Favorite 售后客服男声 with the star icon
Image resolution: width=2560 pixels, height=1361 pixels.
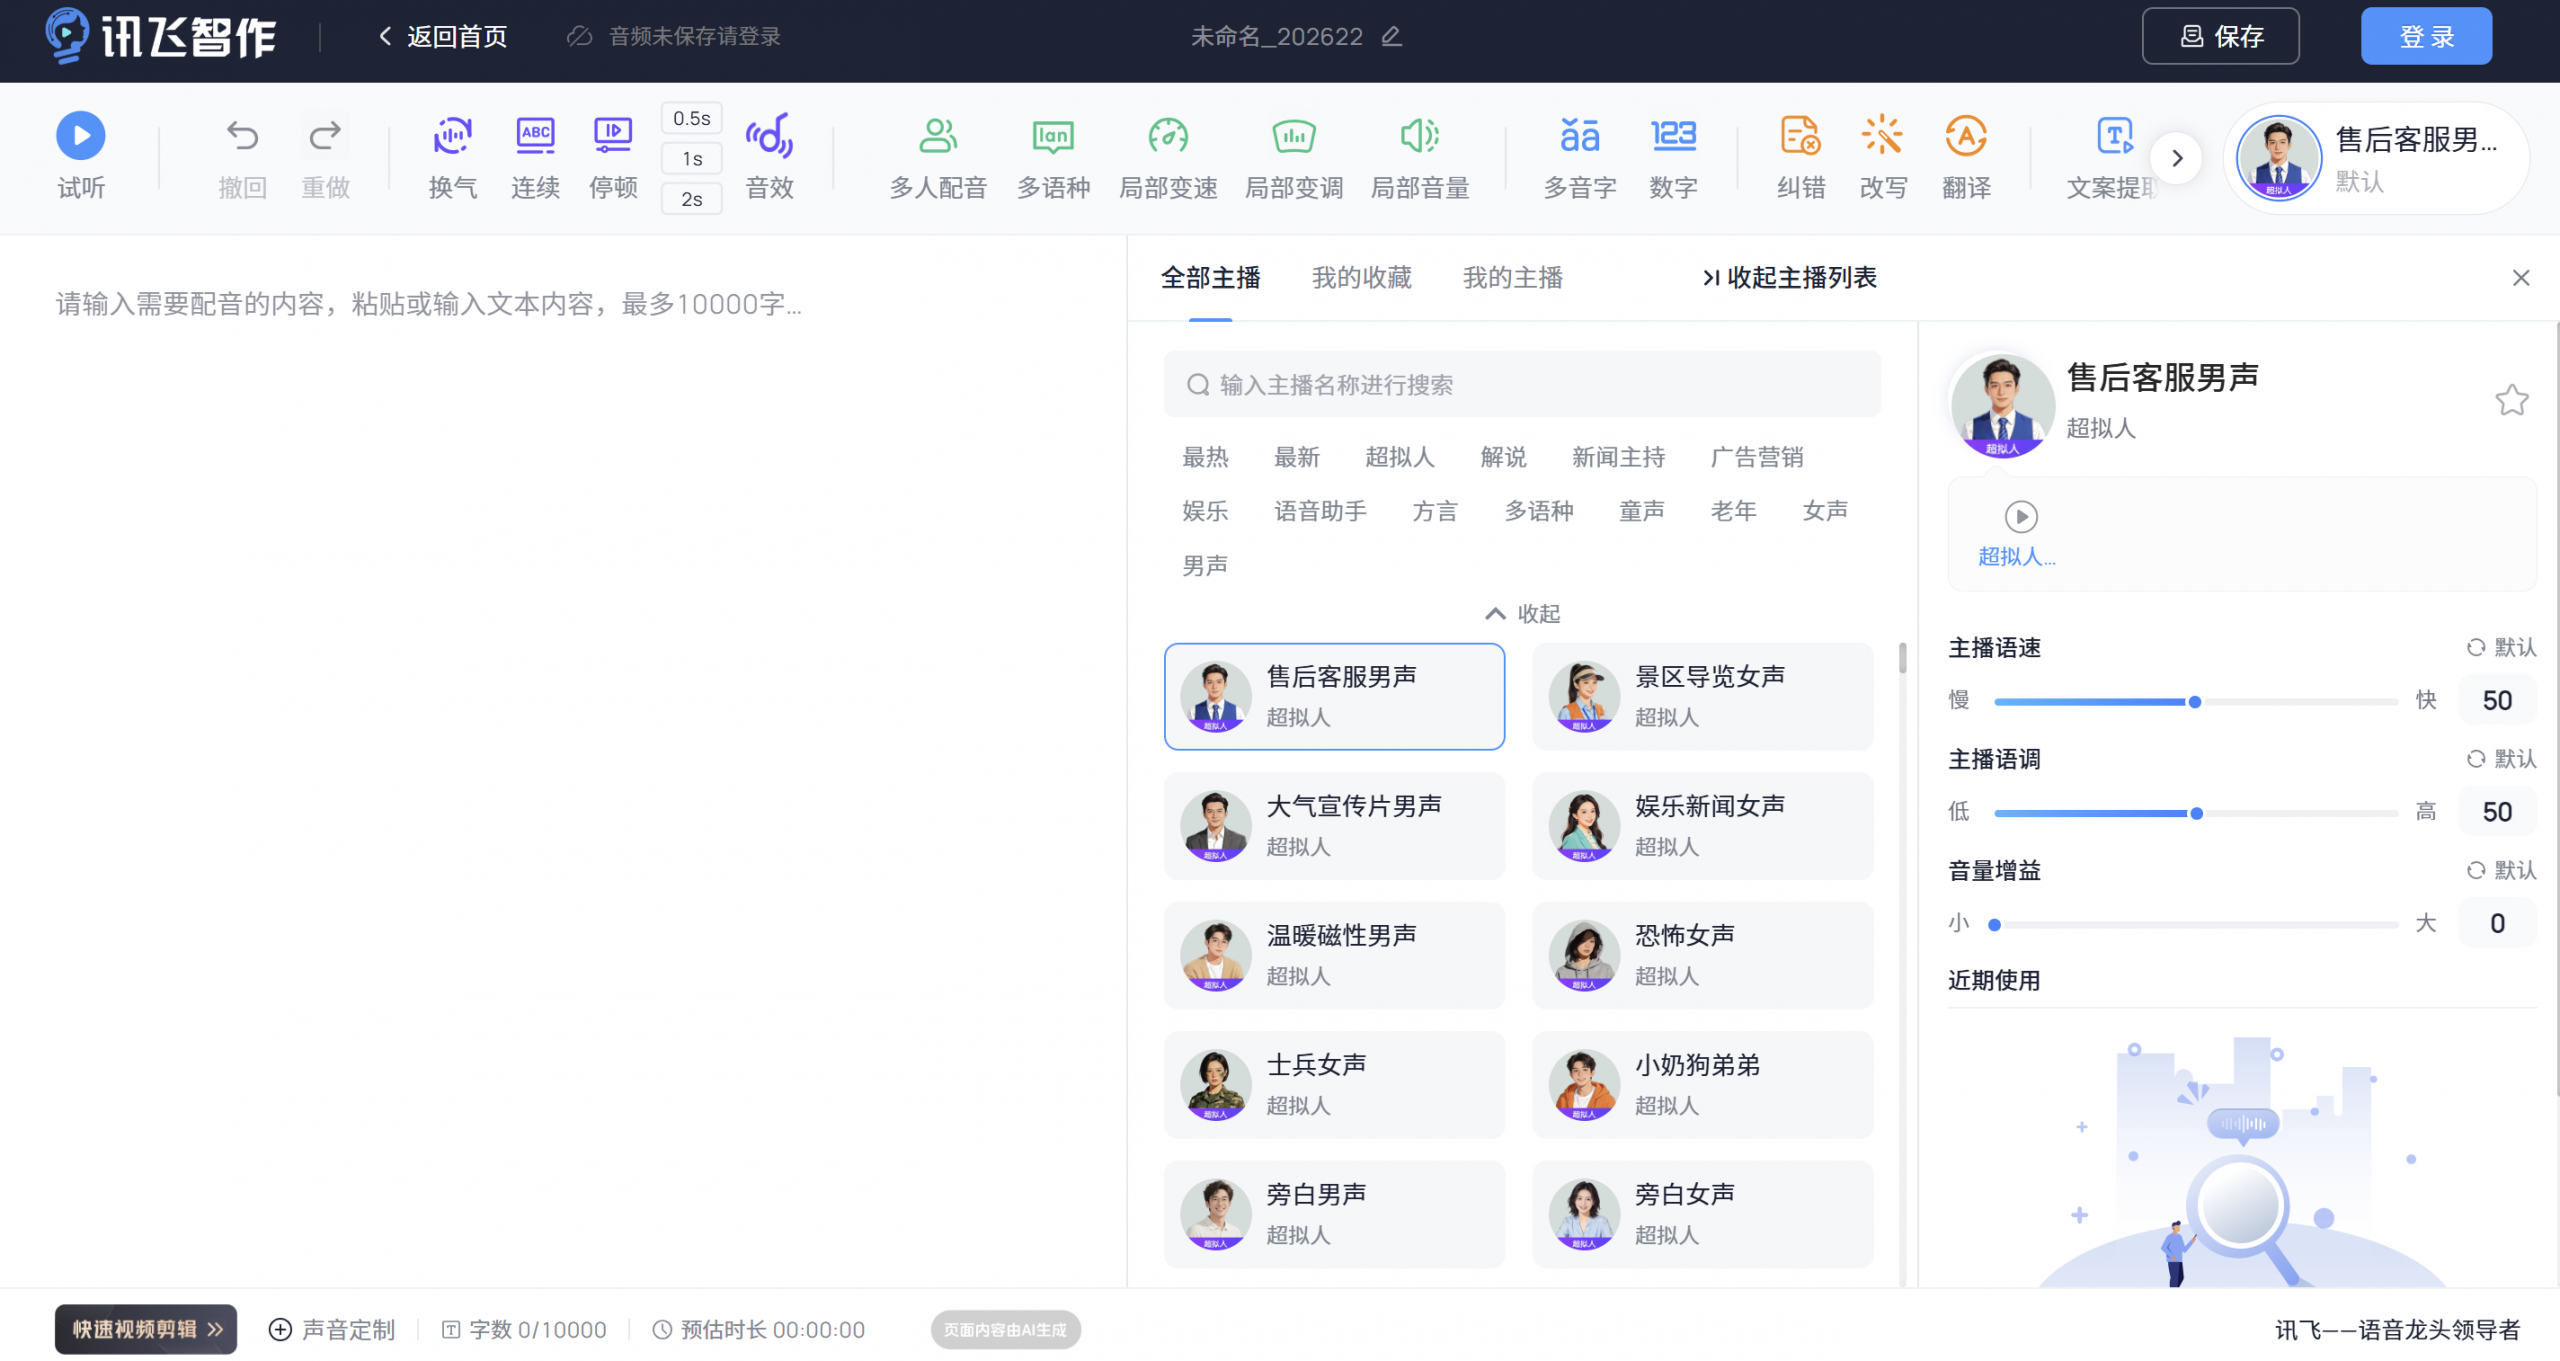click(x=2511, y=399)
